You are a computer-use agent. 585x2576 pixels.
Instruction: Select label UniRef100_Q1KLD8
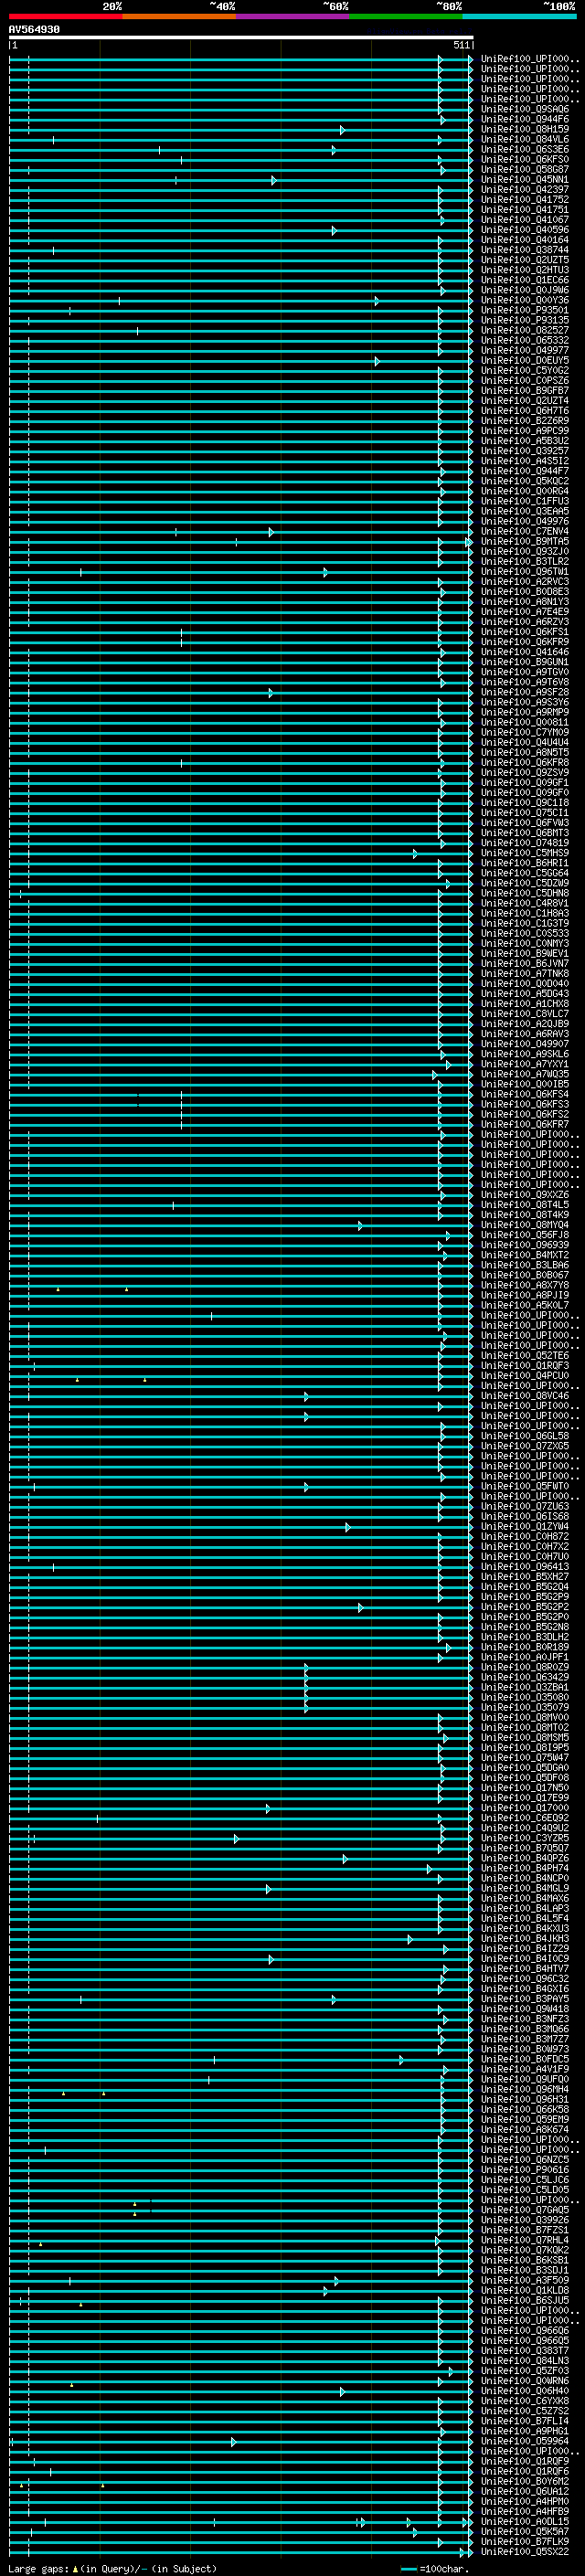click(x=525, y=2290)
